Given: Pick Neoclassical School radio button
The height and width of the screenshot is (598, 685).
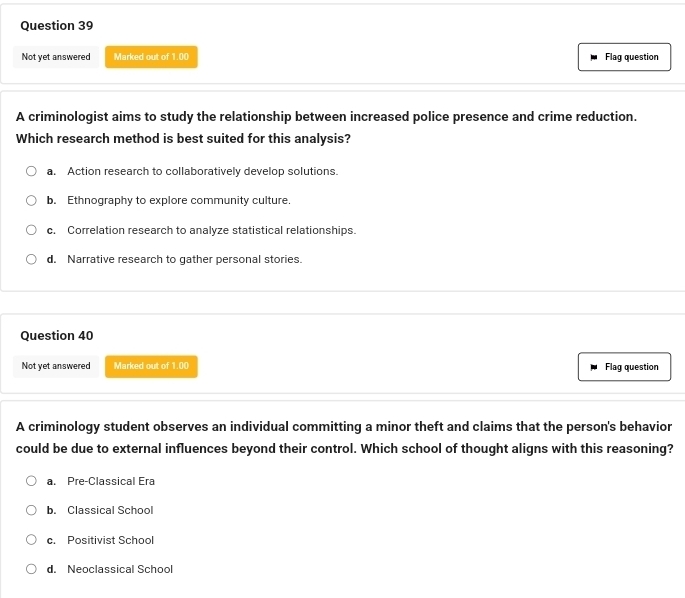Looking at the screenshot, I should point(32,570).
